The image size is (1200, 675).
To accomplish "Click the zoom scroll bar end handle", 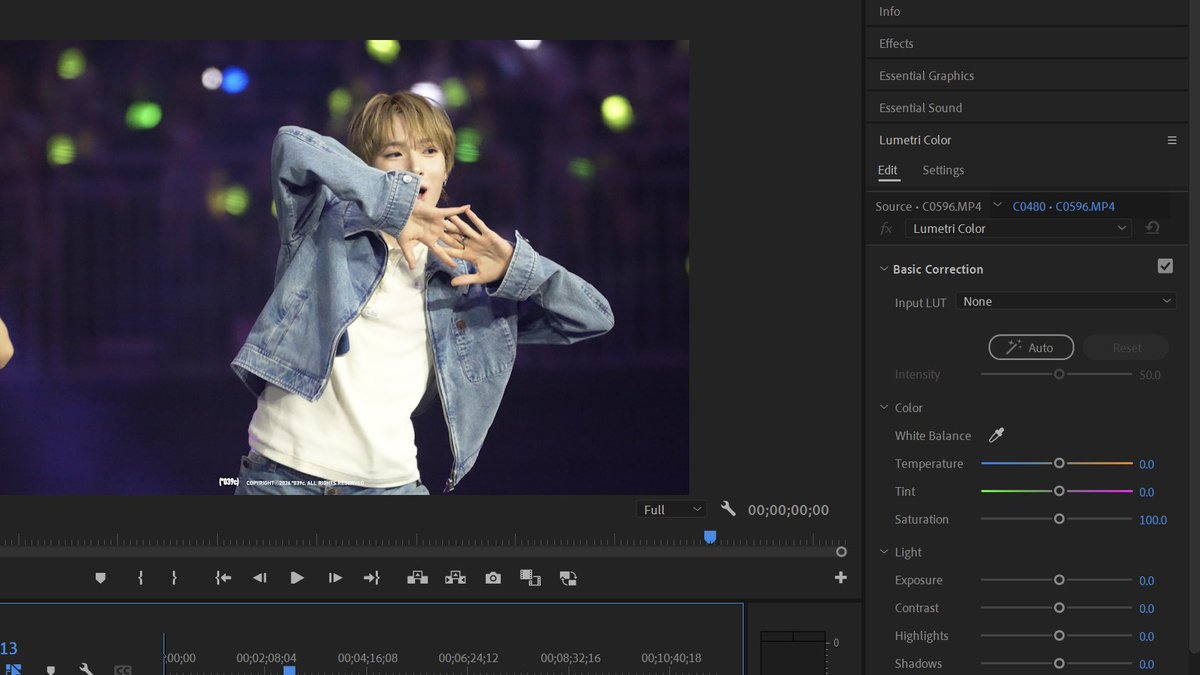I will click(x=841, y=551).
